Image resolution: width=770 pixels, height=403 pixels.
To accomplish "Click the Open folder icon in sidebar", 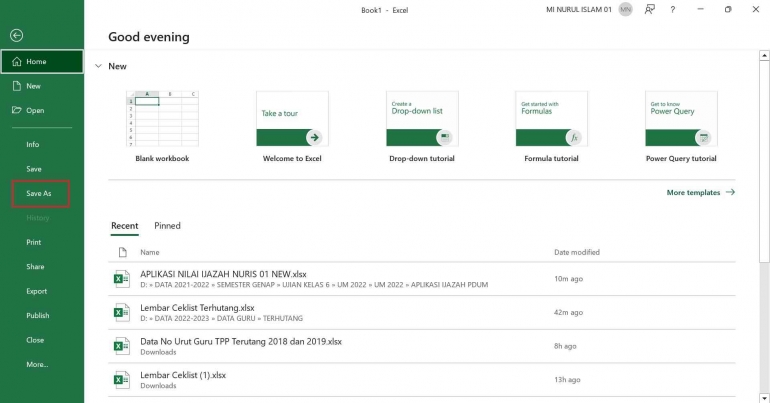I will click(x=17, y=110).
